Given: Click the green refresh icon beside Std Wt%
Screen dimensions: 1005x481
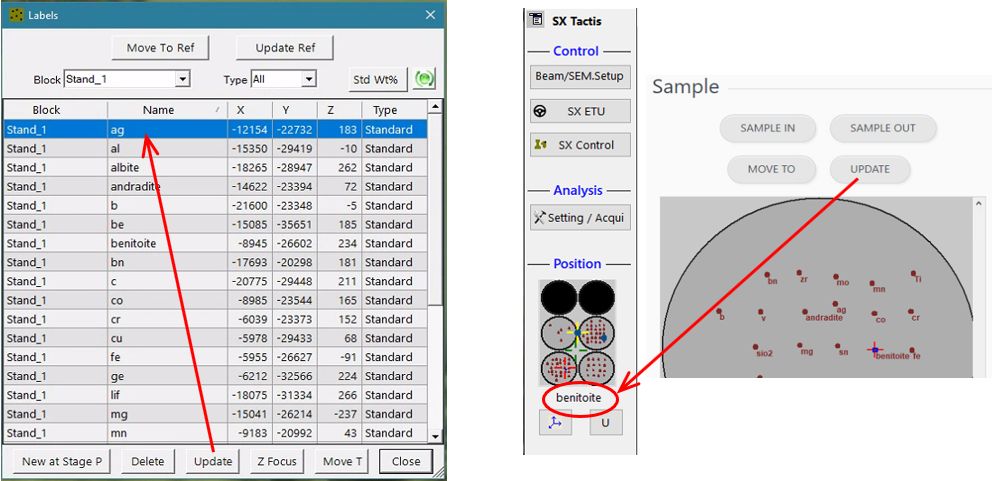Looking at the screenshot, I should [426, 79].
